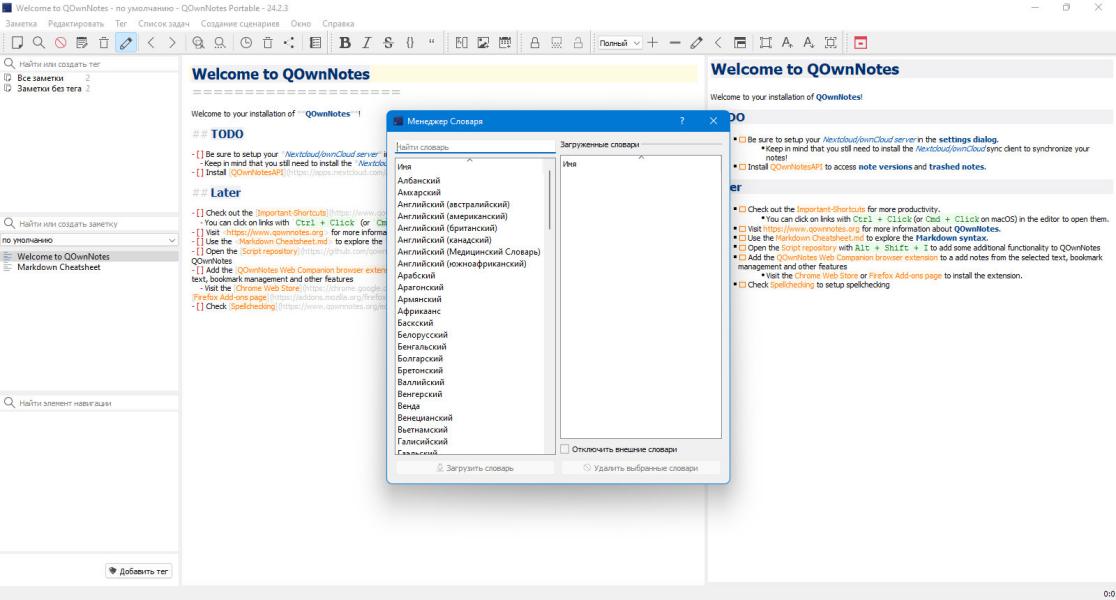Create a new note with the toolbar icon
Screen dimensions: 1116x600
[x=17, y=43]
